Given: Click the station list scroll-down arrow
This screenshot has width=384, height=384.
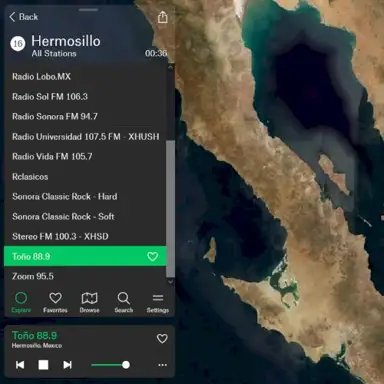Looking at the screenshot, I should coord(170,282).
